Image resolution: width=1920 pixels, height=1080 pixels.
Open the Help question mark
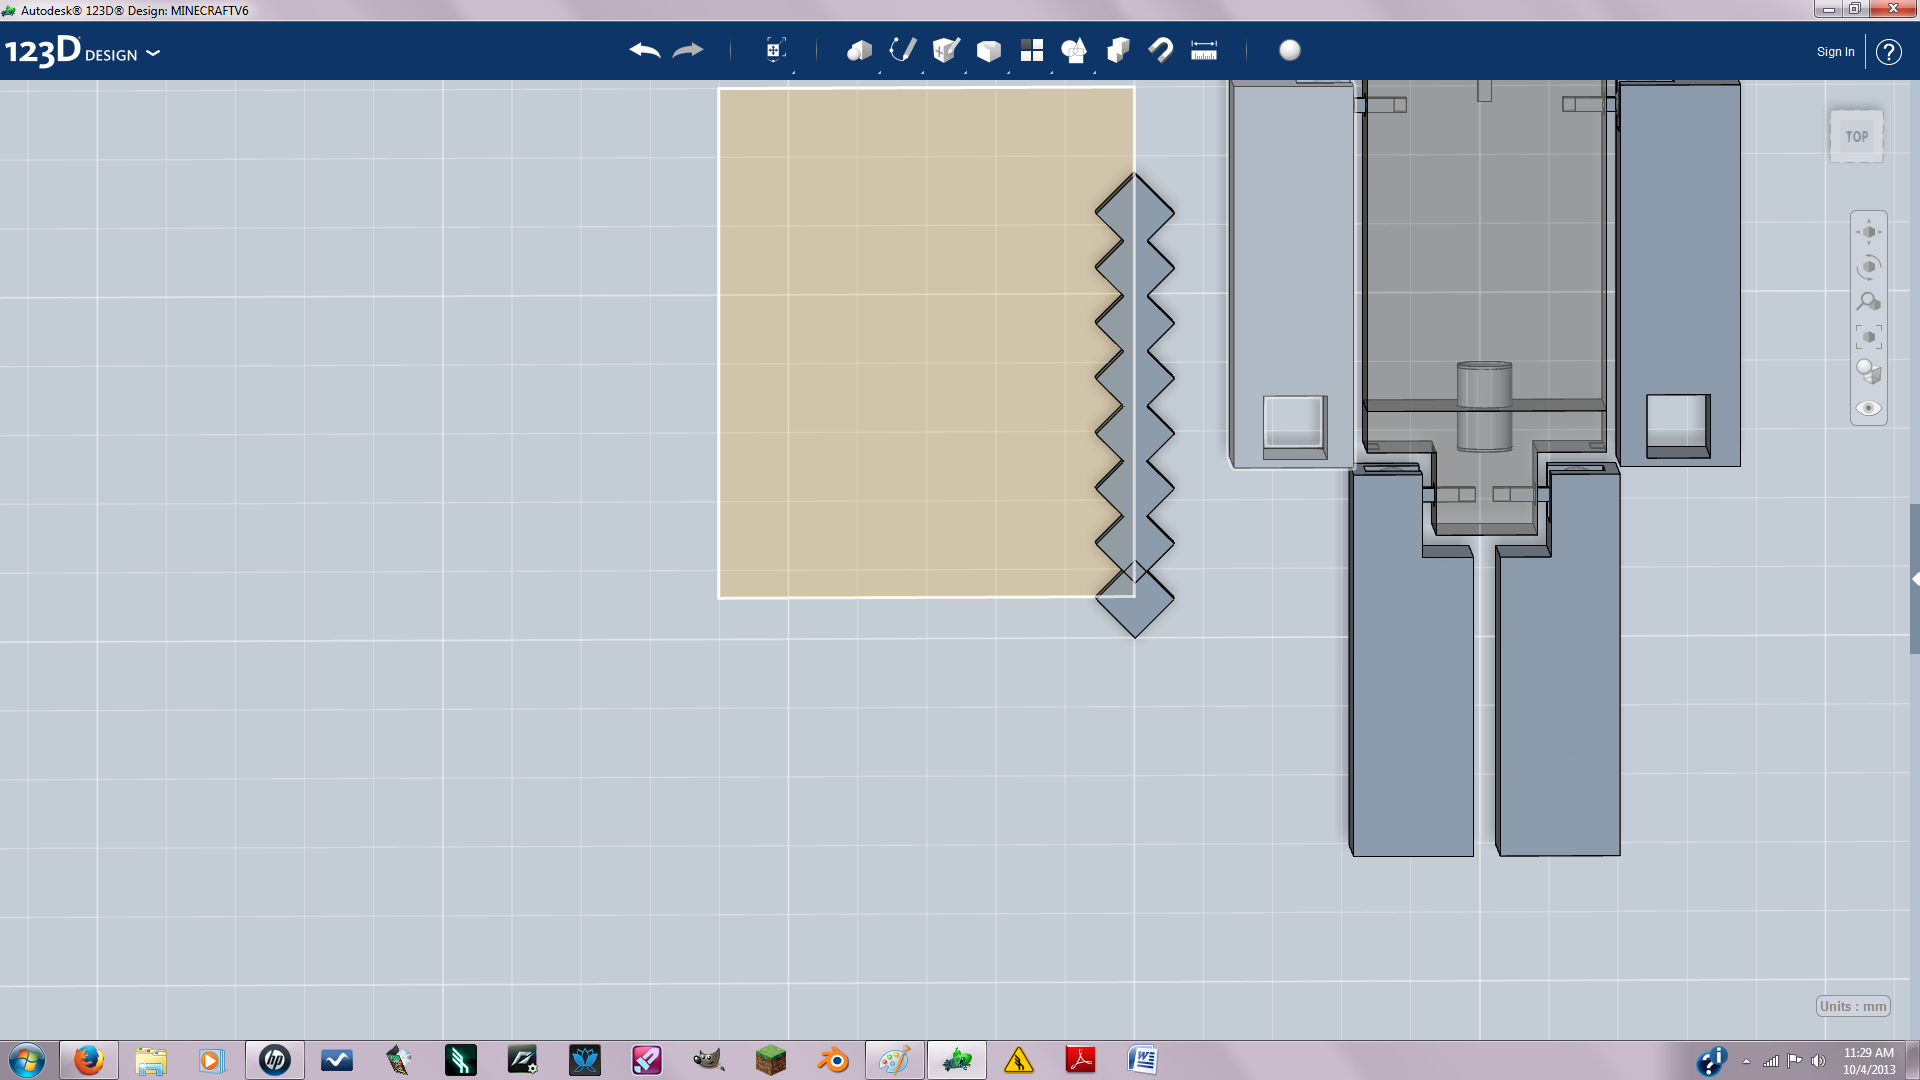[x=1888, y=52]
